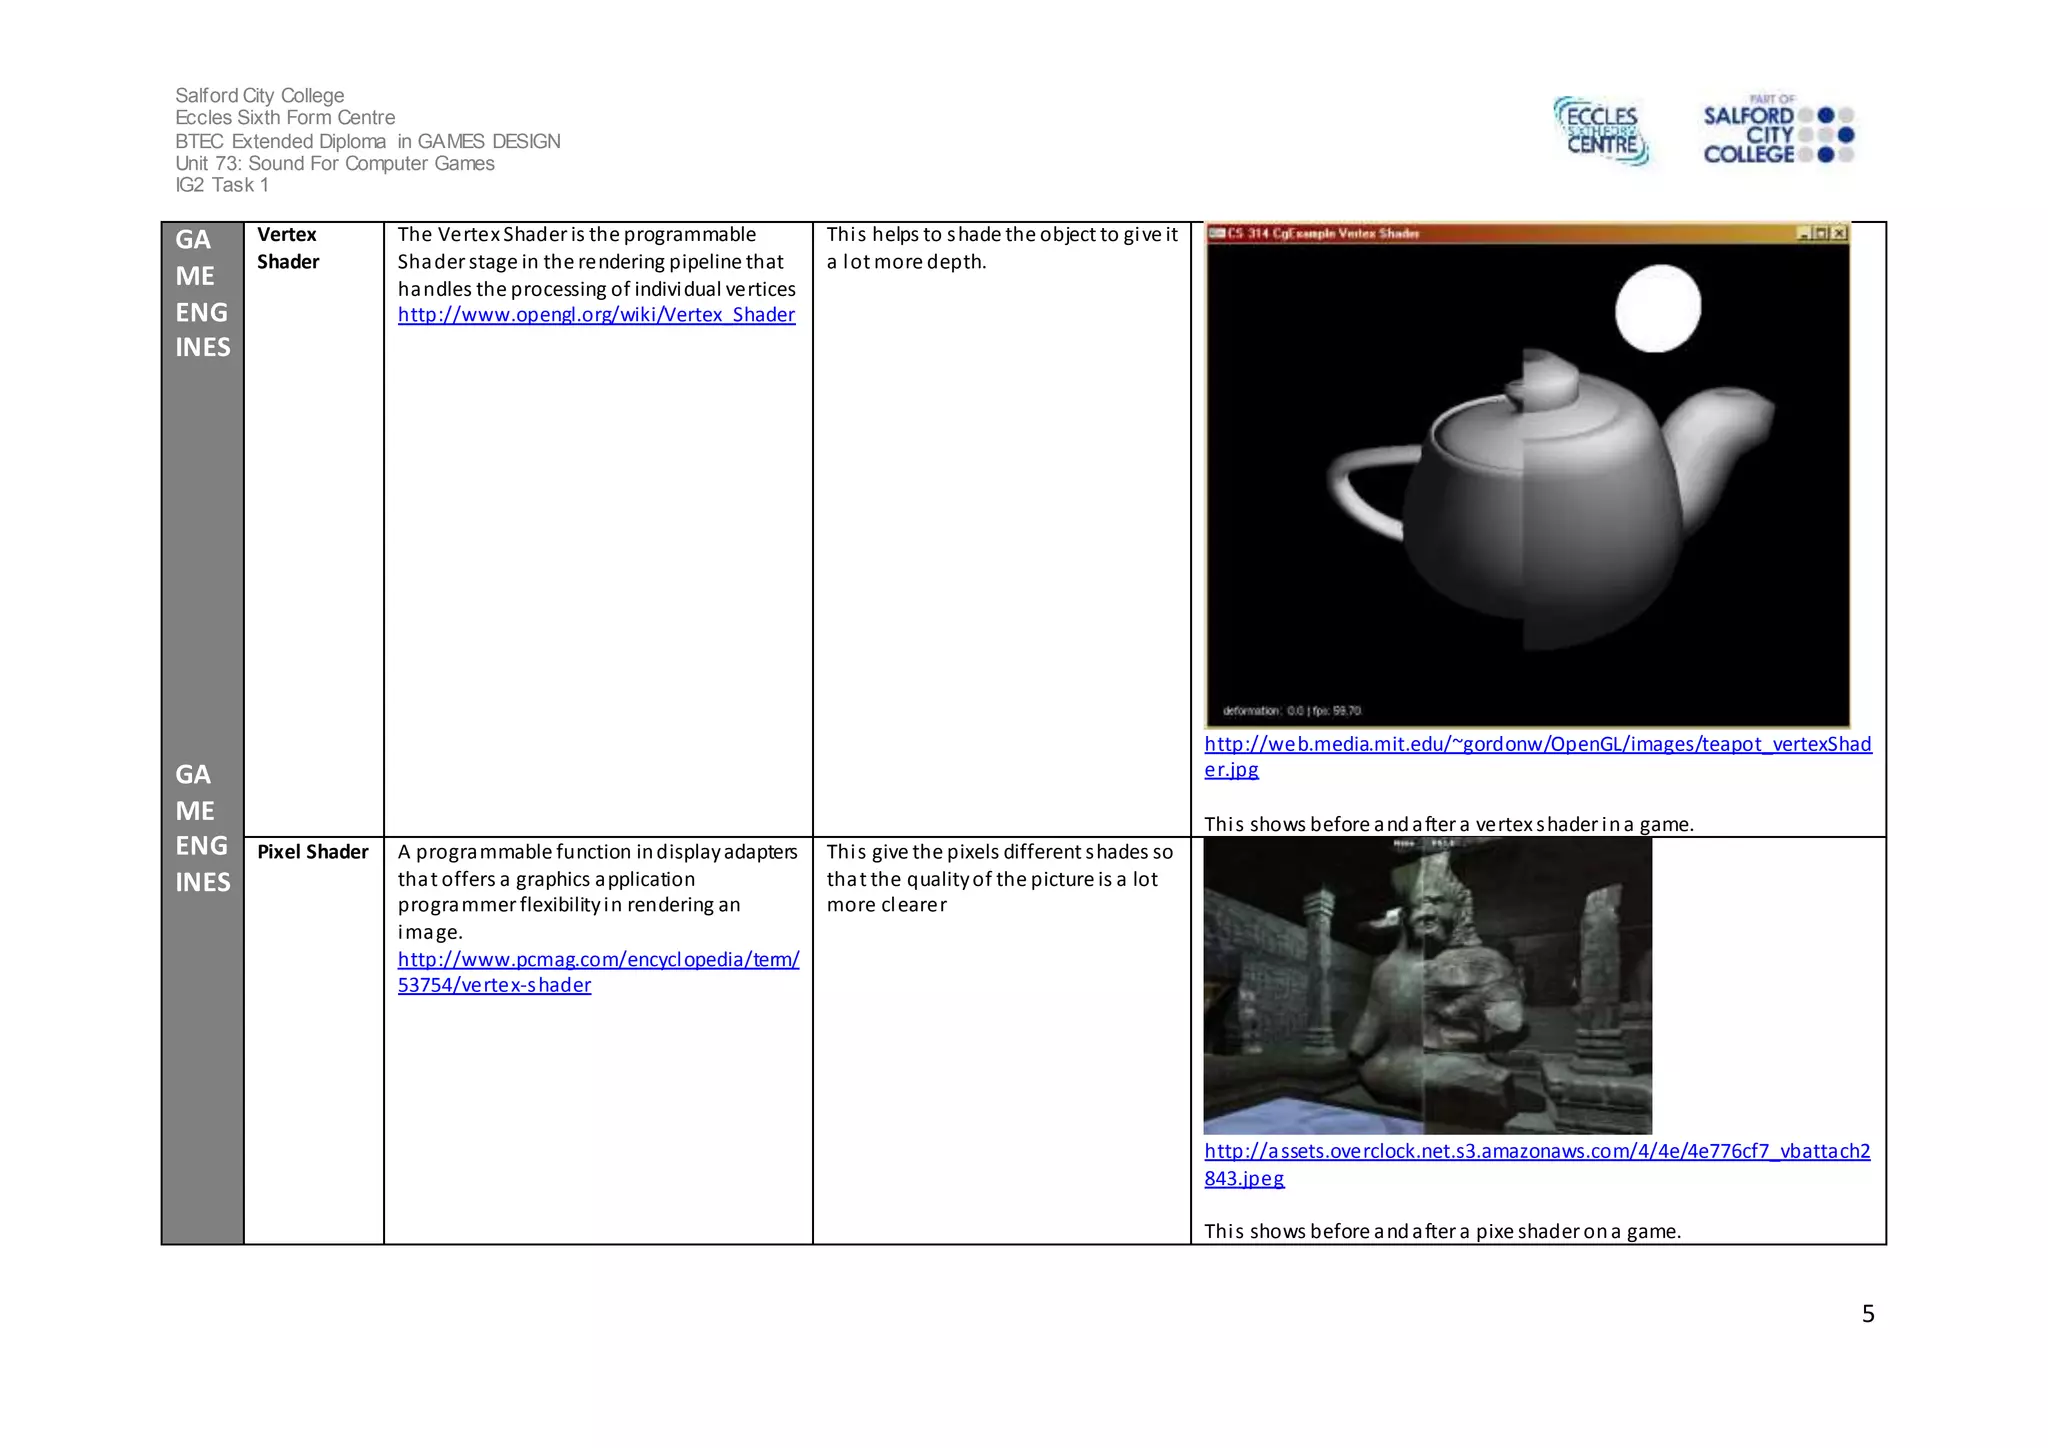Image resolution: width=2048 pixels, height=1448 pixels.
Task: Click the Salford City College logo
Action: click(x=1777, y=131)
